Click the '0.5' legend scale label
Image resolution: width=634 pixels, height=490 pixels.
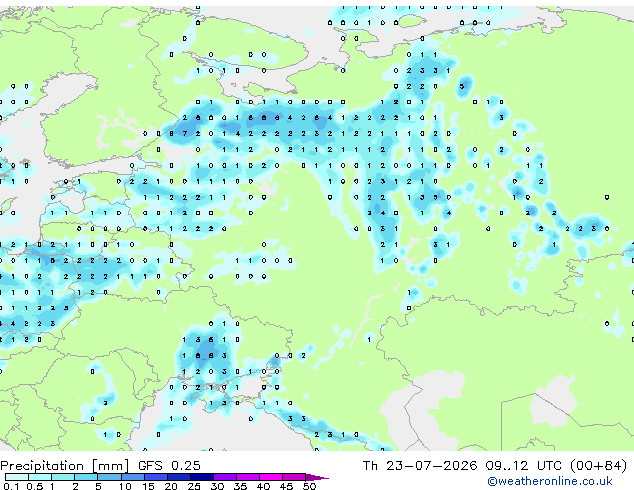[34, 486]
